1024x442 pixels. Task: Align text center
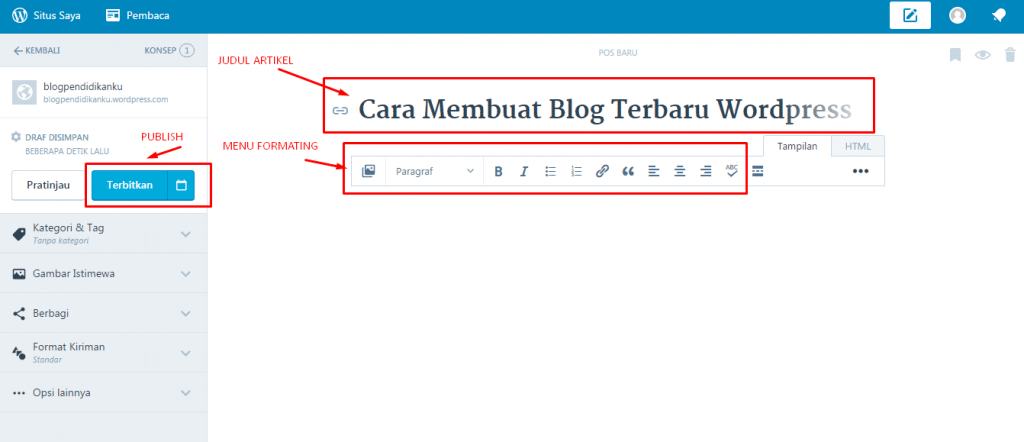point(680,171)
